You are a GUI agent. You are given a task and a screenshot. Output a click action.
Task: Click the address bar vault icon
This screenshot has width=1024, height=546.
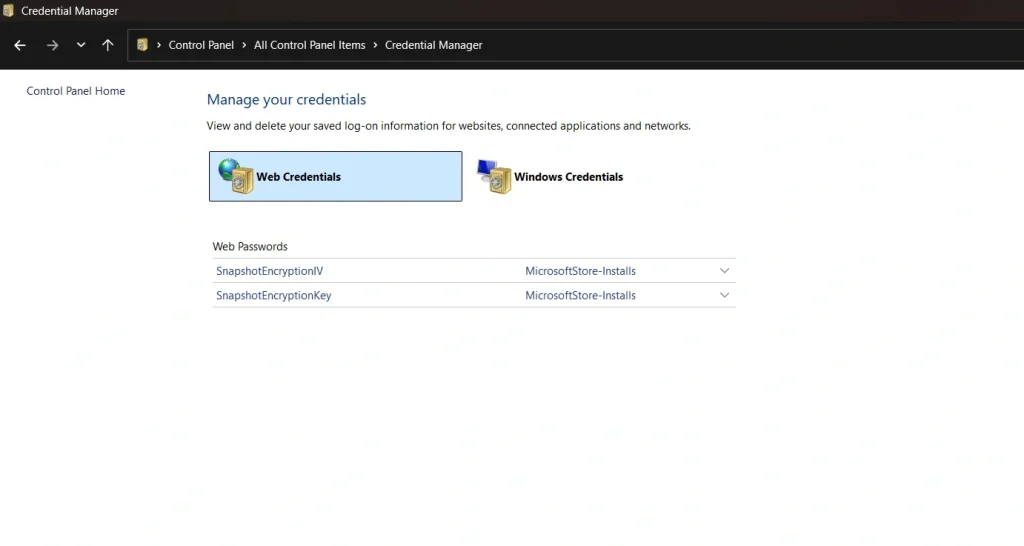point(142,45)
